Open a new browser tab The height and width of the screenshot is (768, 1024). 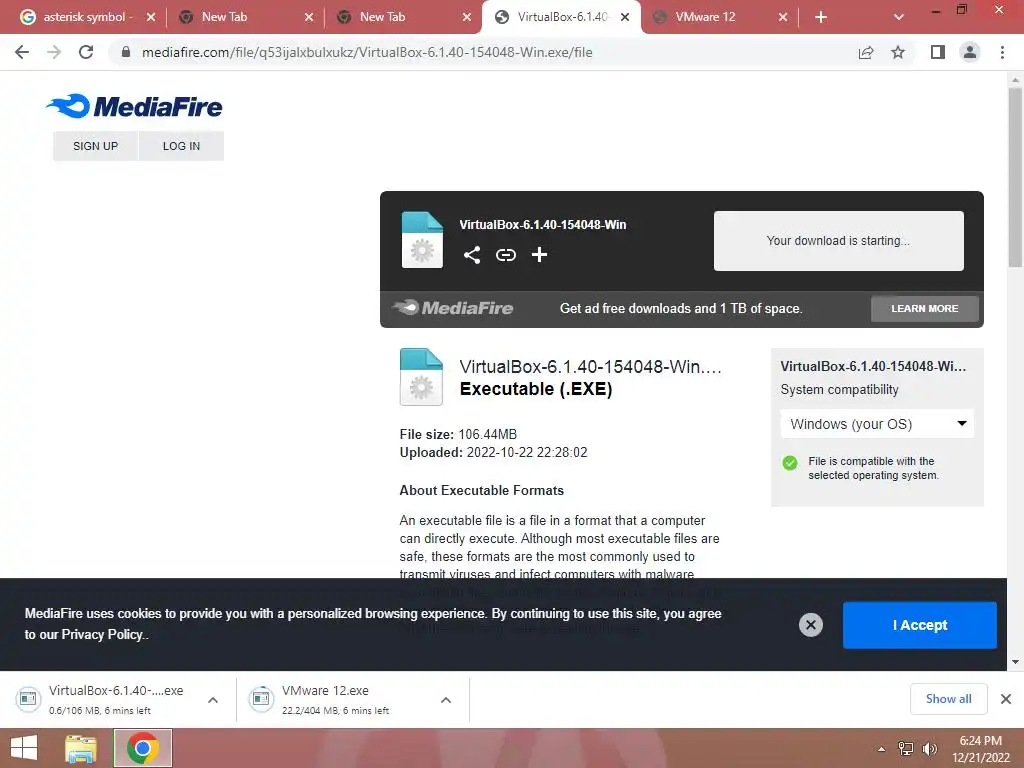coord(821,18)
